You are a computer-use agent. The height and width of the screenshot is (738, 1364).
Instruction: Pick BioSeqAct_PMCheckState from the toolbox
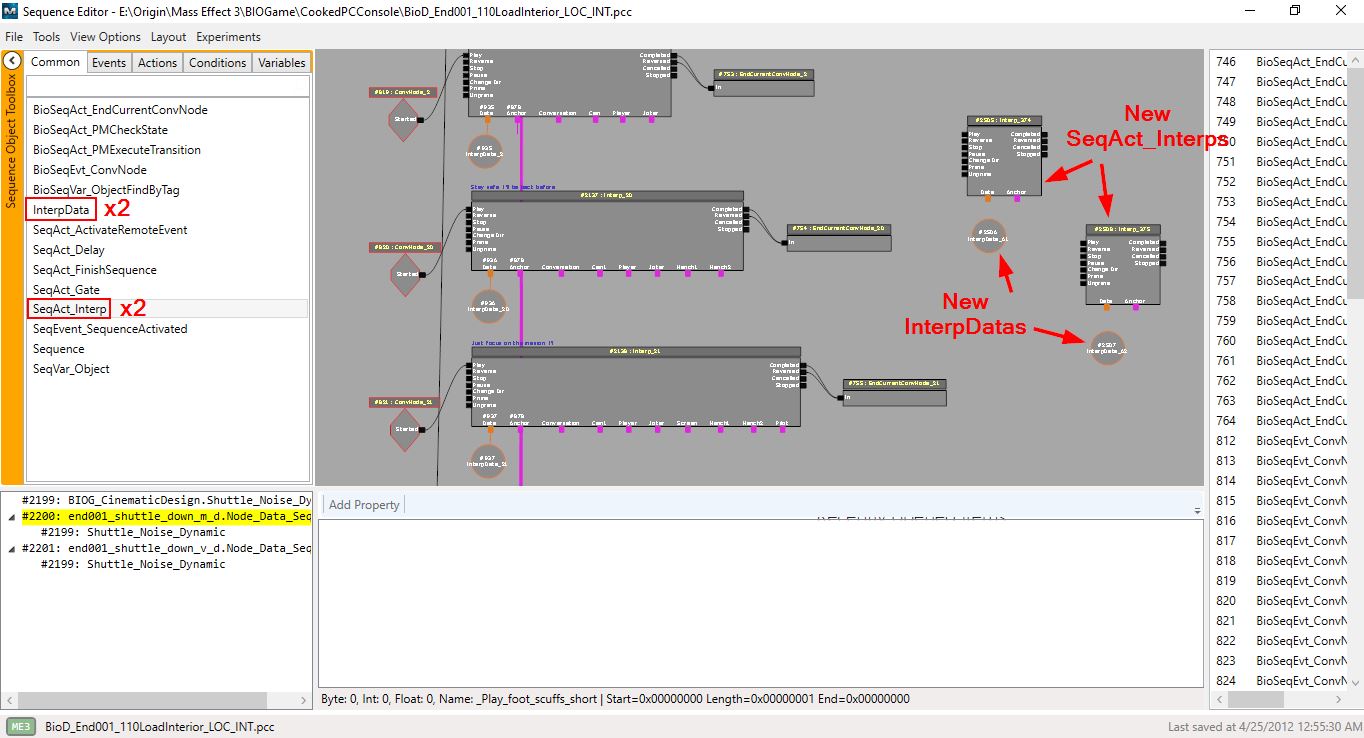coord(100,130)
